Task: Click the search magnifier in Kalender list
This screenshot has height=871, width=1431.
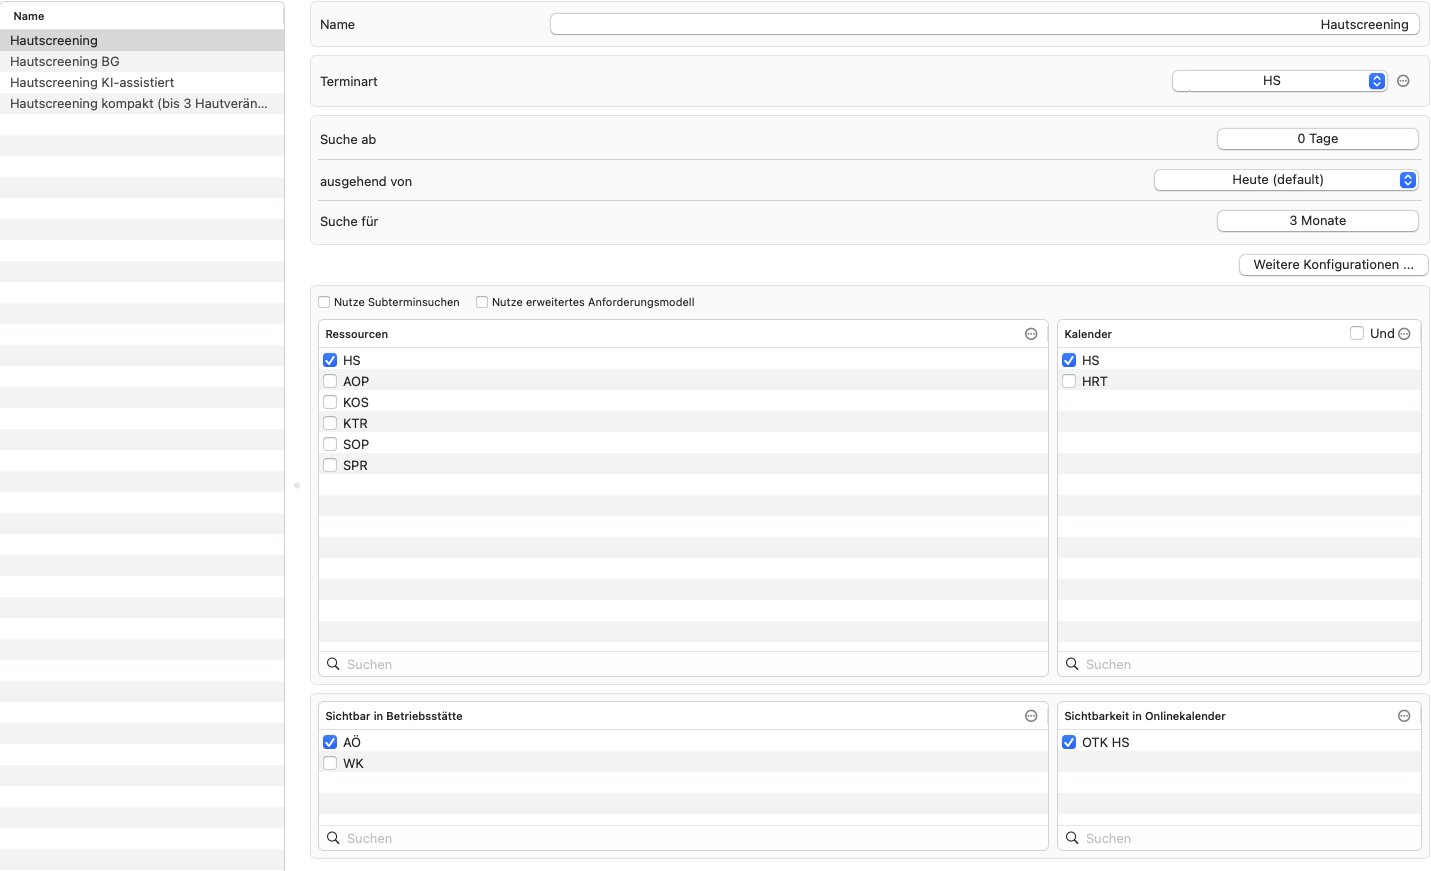Action: tap(1072, 664)
